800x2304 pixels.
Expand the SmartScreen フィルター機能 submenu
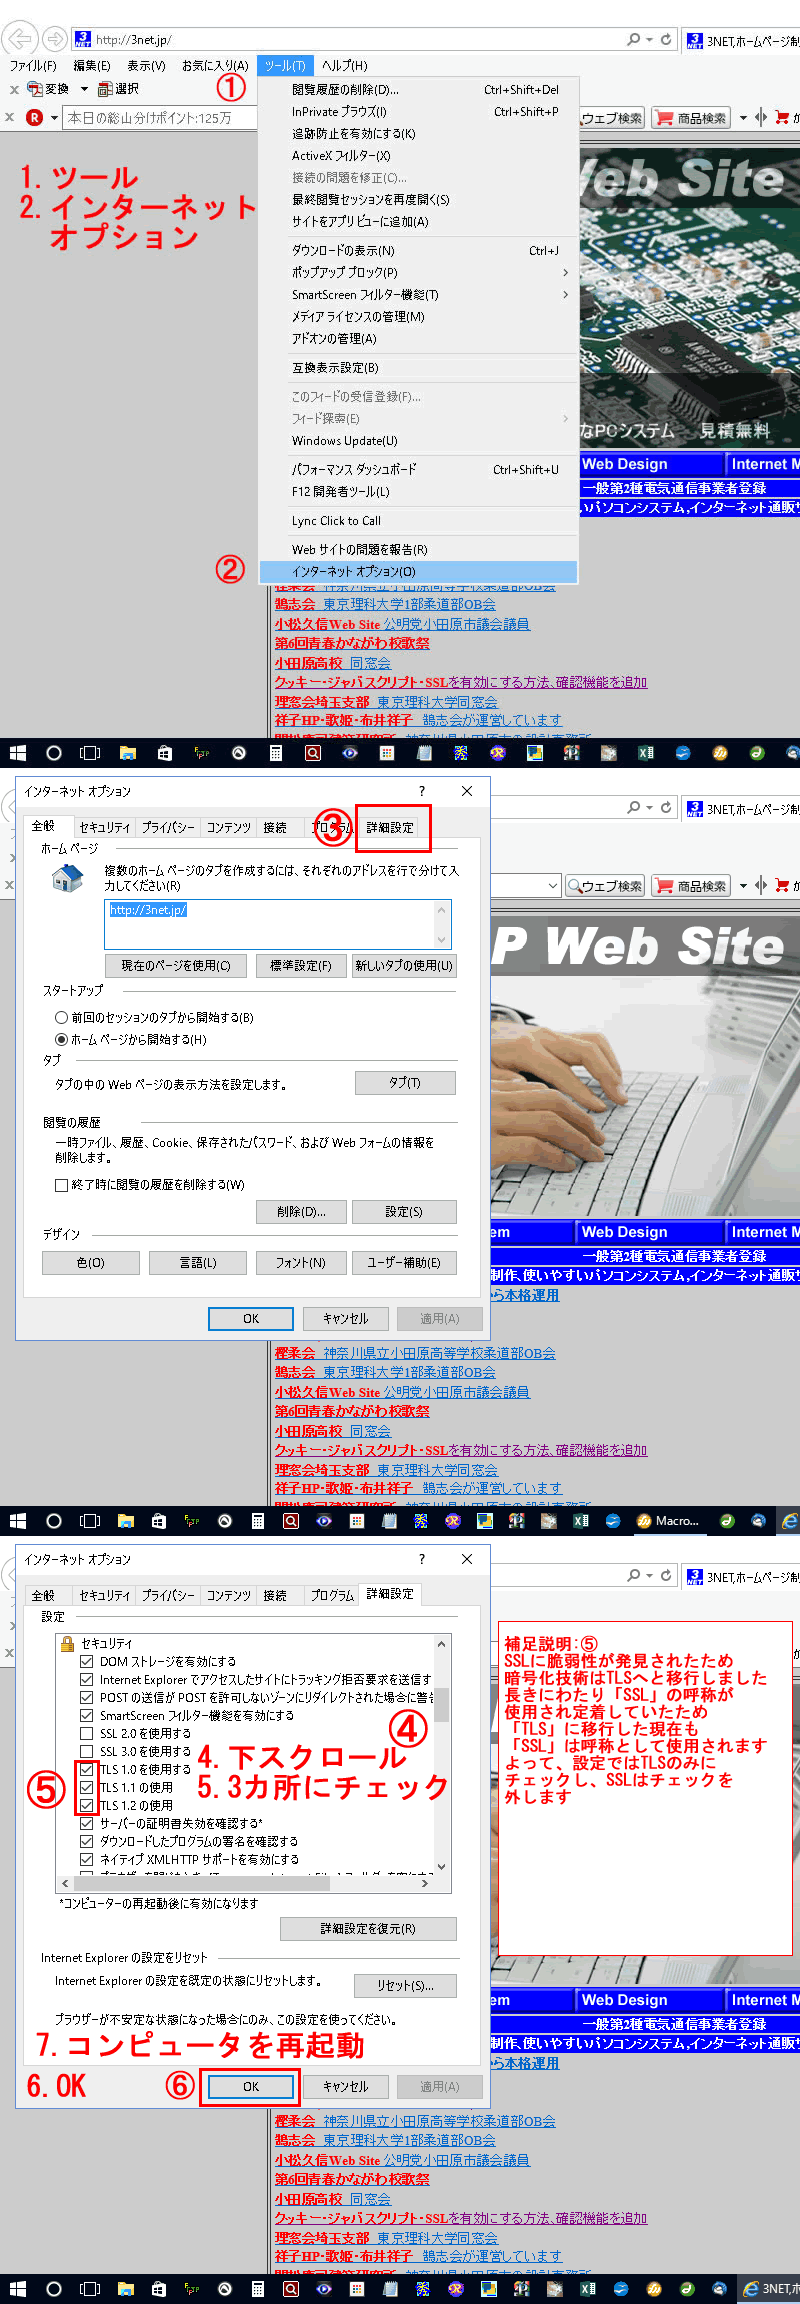[x=565, y=294]
